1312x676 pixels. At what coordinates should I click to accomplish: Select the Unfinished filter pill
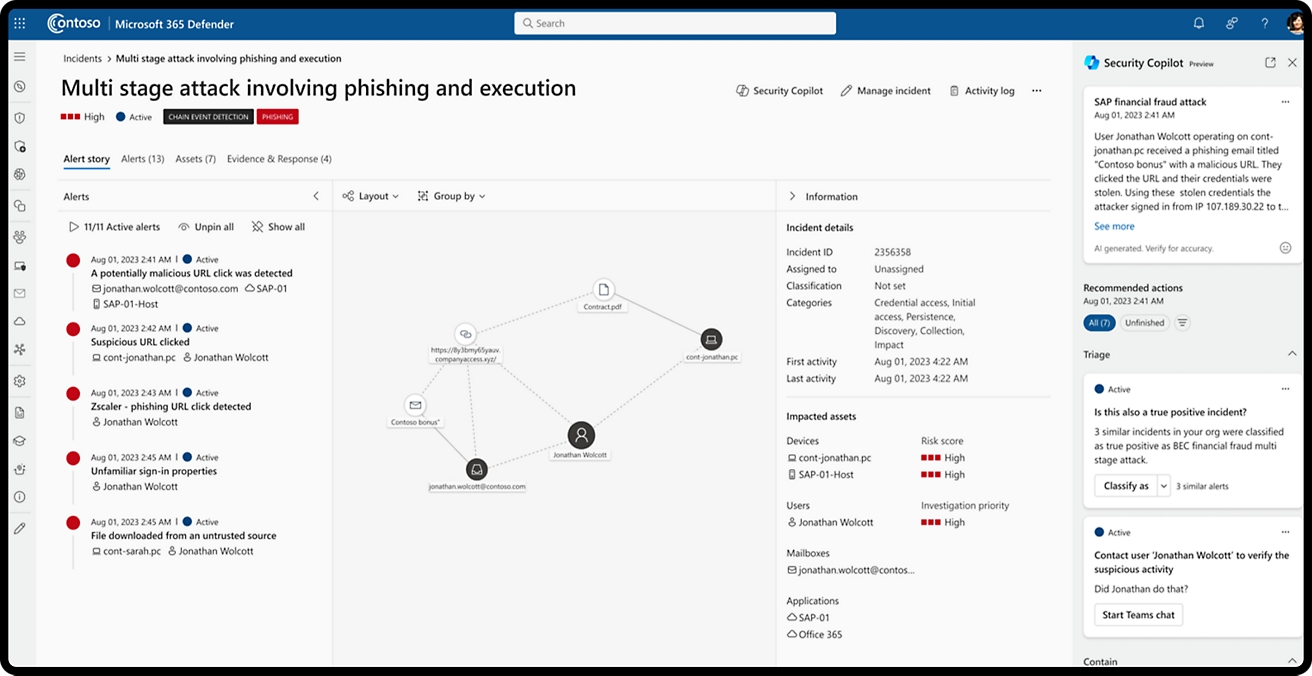(1144, 323)
